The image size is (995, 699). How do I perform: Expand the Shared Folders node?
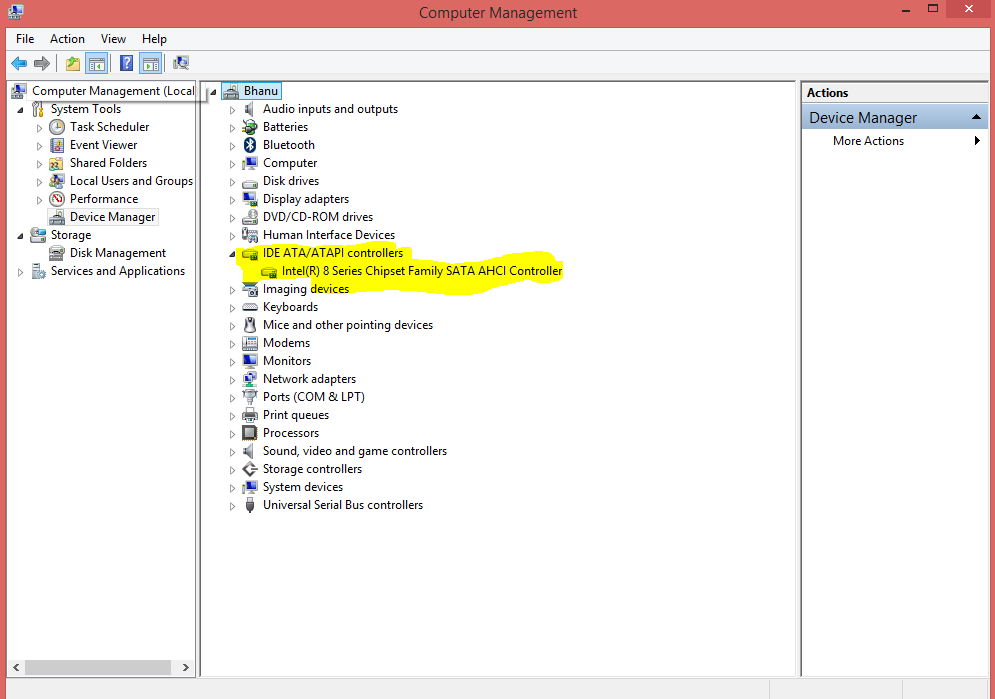point(39,164)
